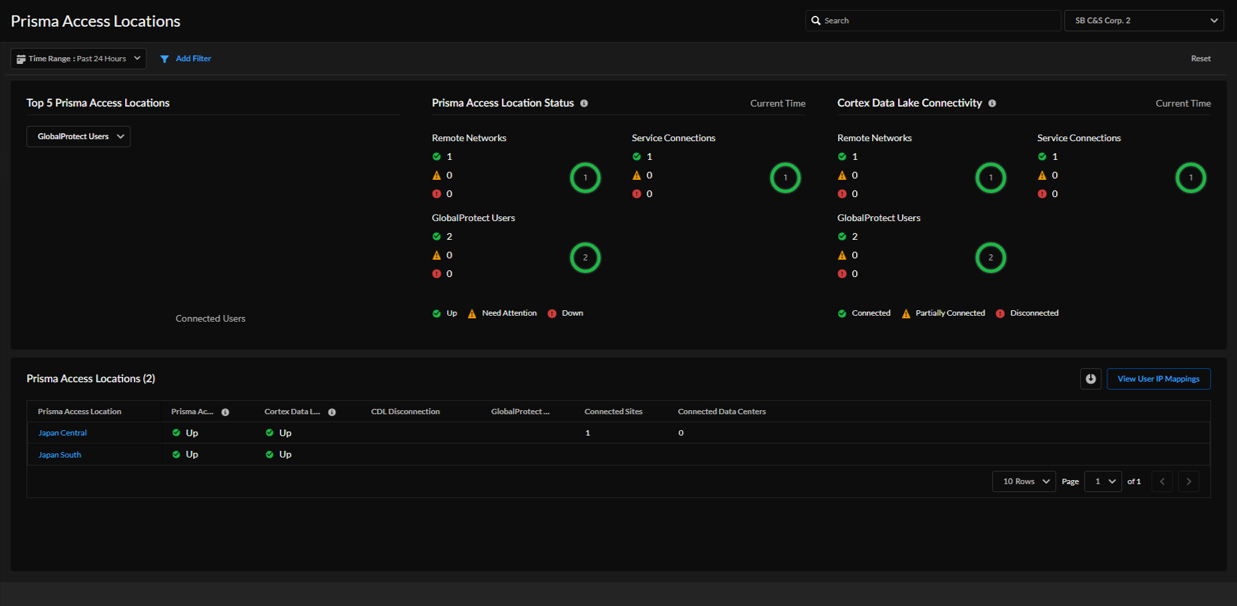The height and width of the screenshot is (606, 1237).
Task: Click the orange Partially Connected legend icon
Action: [906, 314]
